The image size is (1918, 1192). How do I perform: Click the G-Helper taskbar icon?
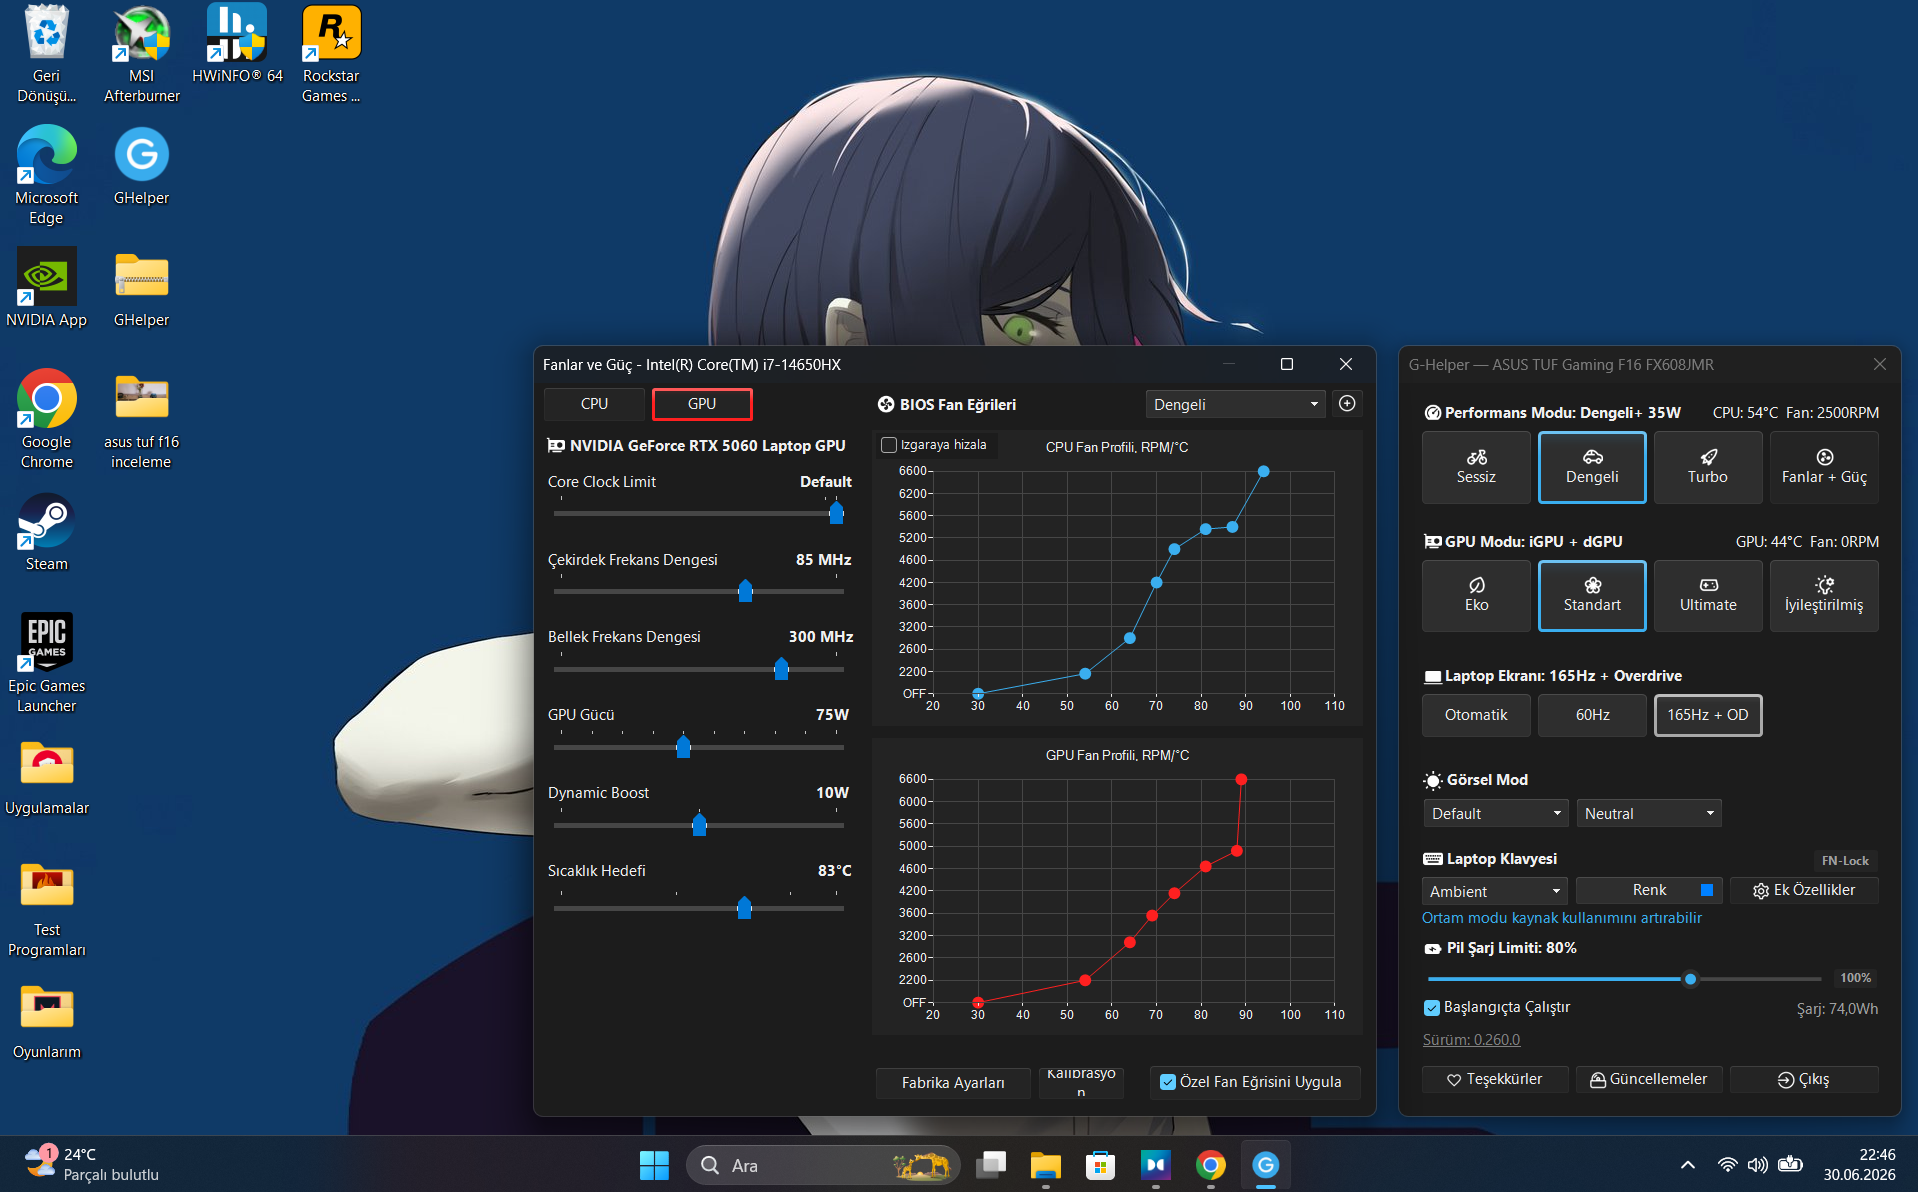1266,1165
